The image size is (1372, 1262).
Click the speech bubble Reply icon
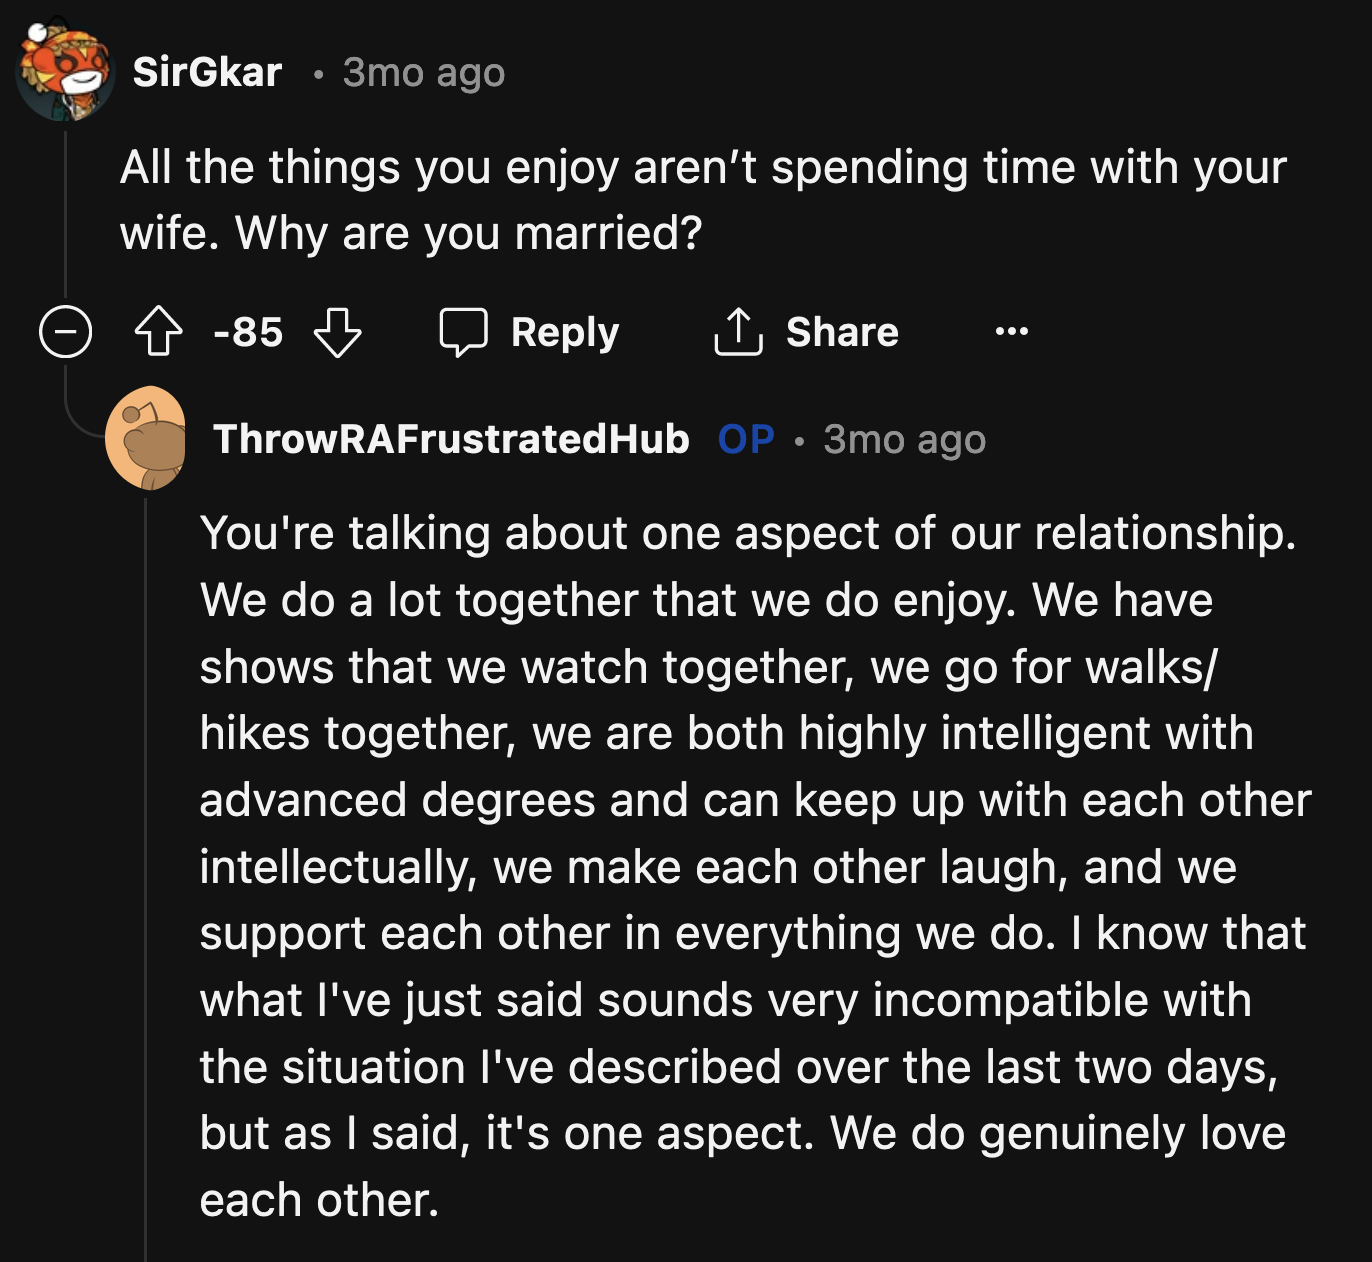coord(466,331)
